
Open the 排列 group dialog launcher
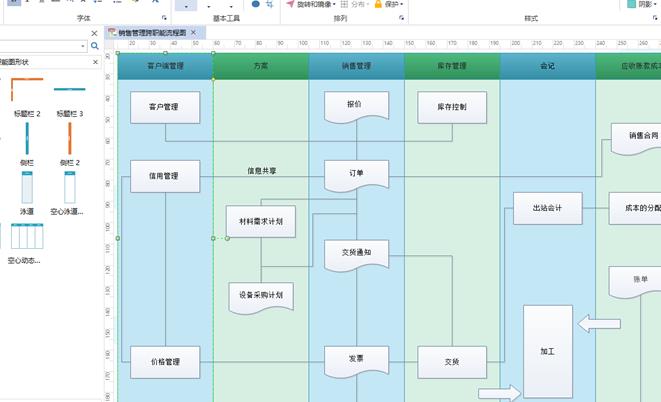tap(401, 18)
